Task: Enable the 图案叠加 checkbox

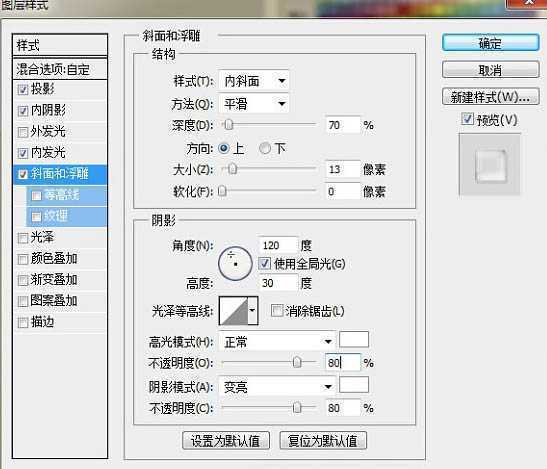Action: (23, 301)
